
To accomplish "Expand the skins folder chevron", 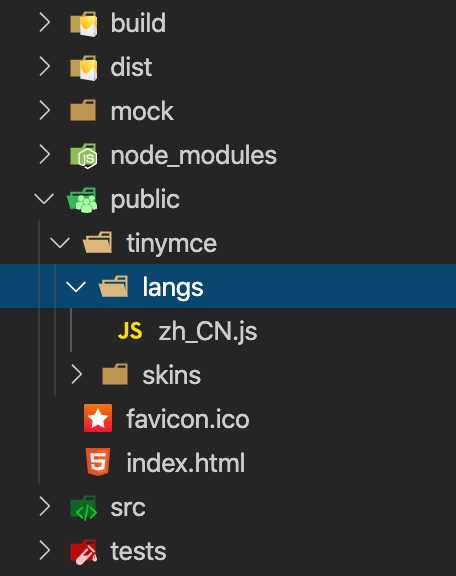I will (x=76, y=374).
